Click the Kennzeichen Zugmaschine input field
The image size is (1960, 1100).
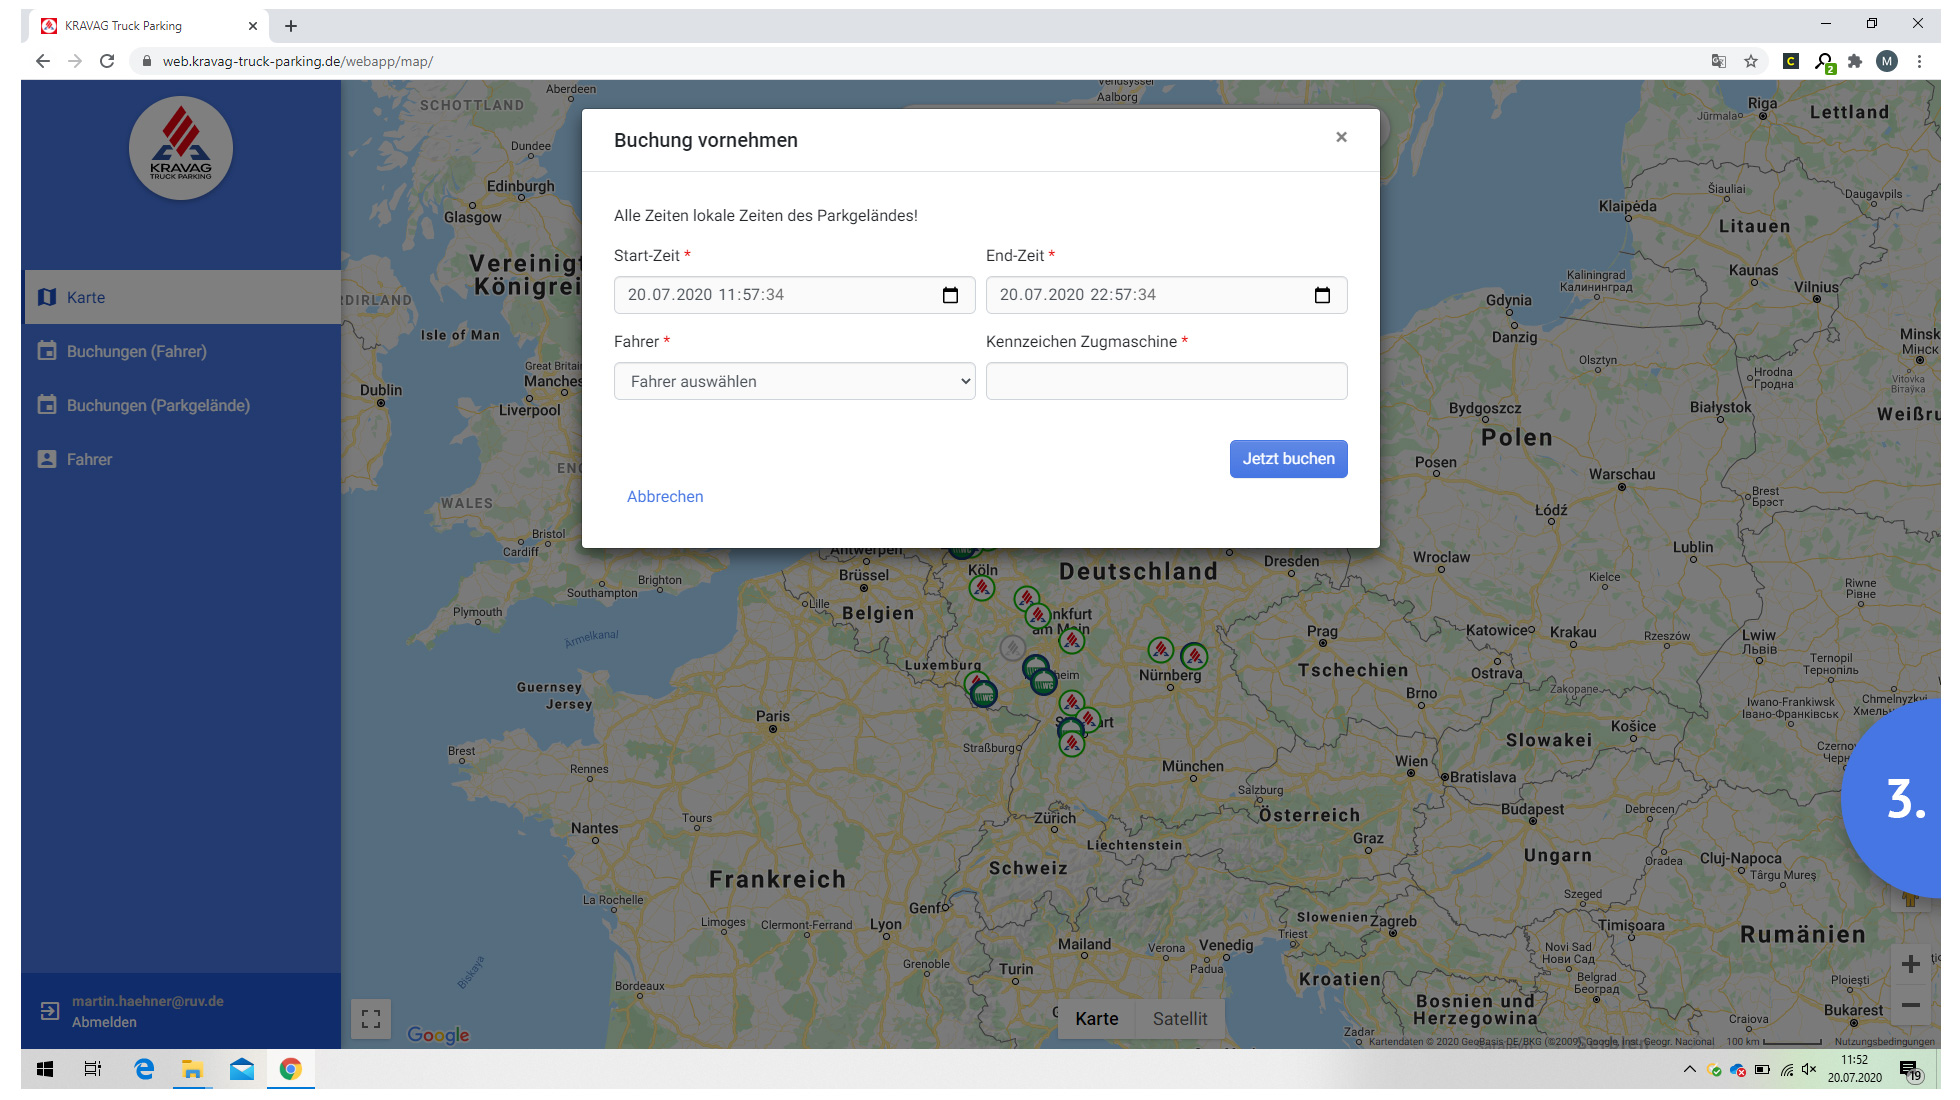[x=1166, y=381]
